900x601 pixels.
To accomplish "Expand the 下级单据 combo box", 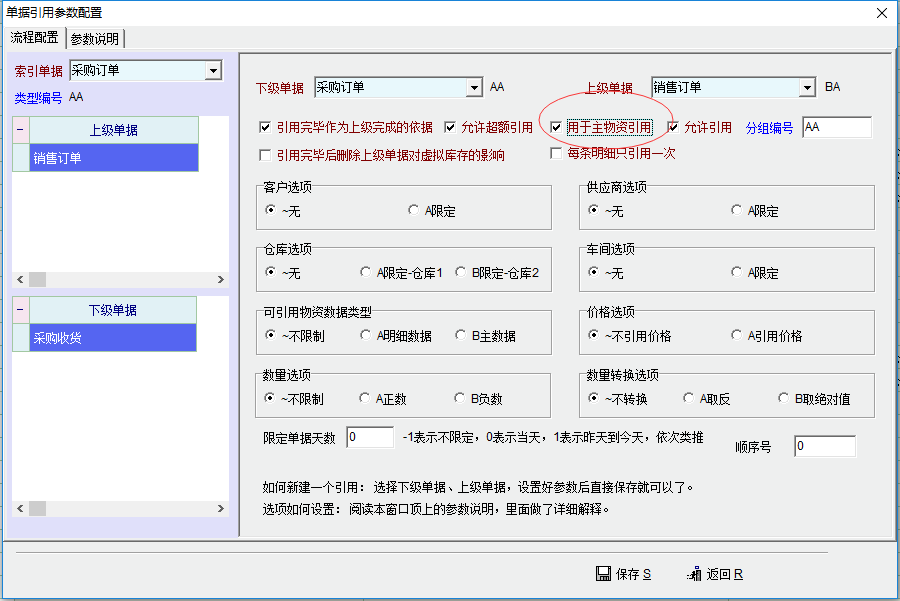I will 474,88.
